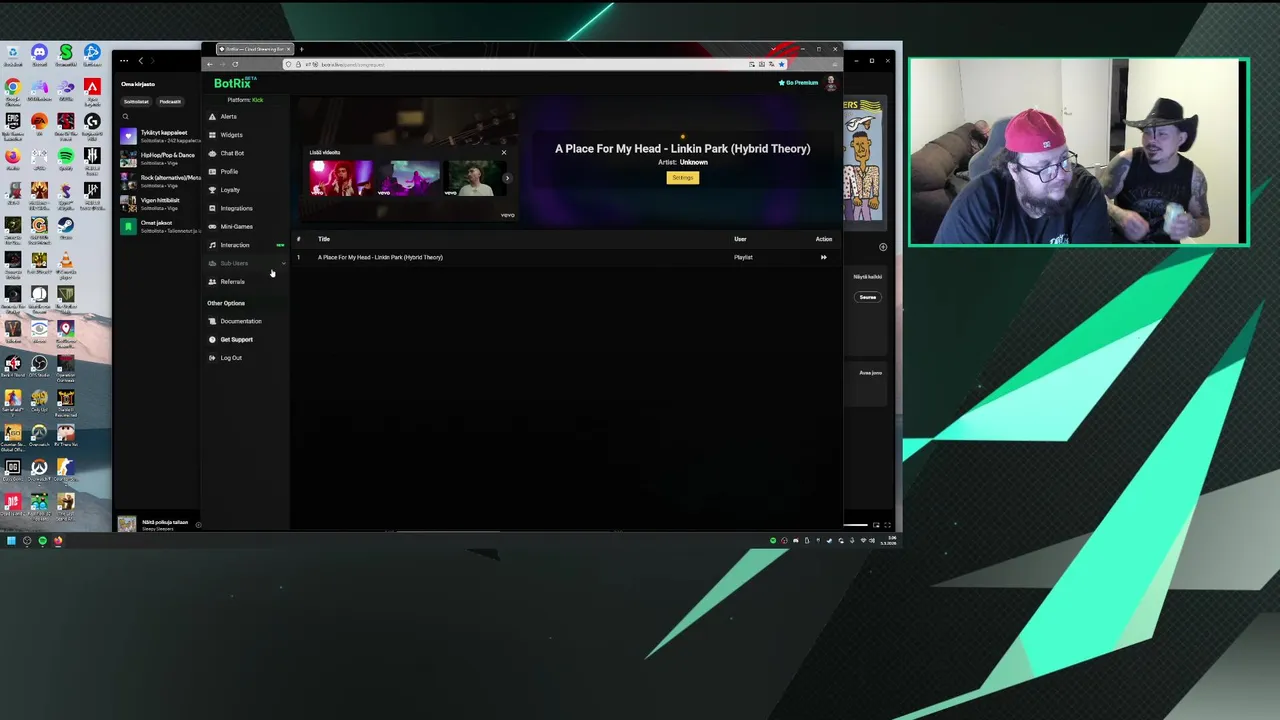Open the Firefox desktop icon
1280x720 pixels.
pyautogui.click(x=12, y=158)
